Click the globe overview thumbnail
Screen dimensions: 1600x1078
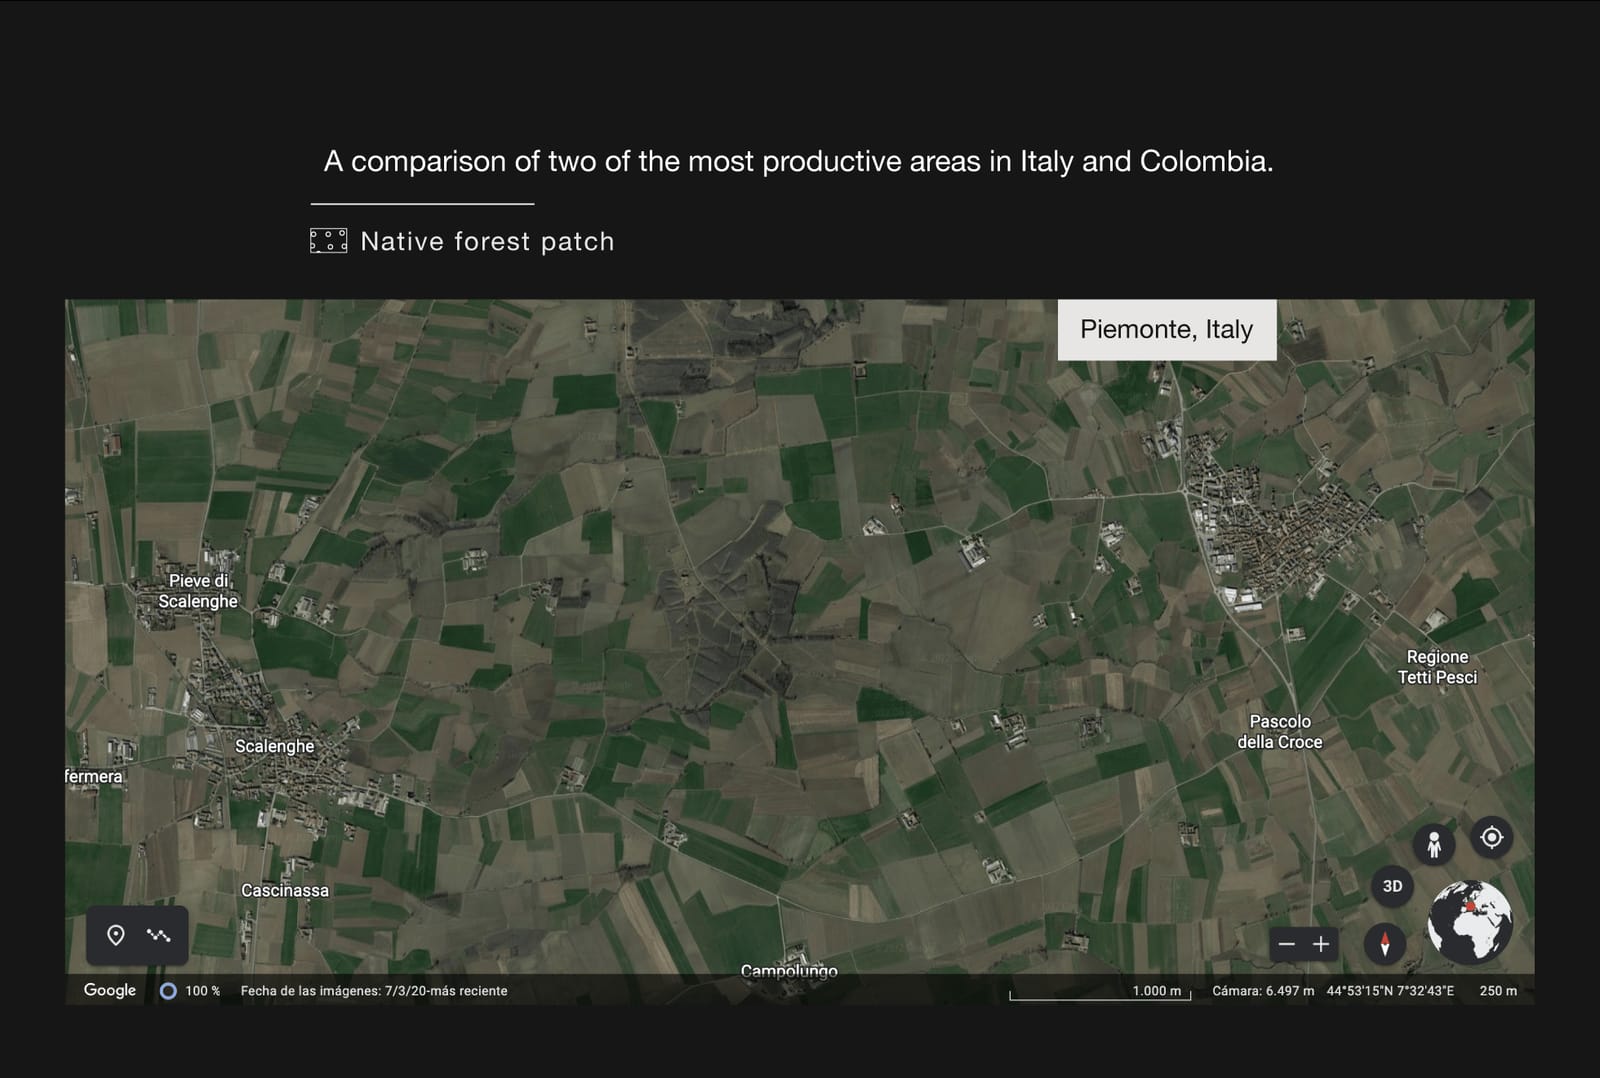click(1469, 922)
